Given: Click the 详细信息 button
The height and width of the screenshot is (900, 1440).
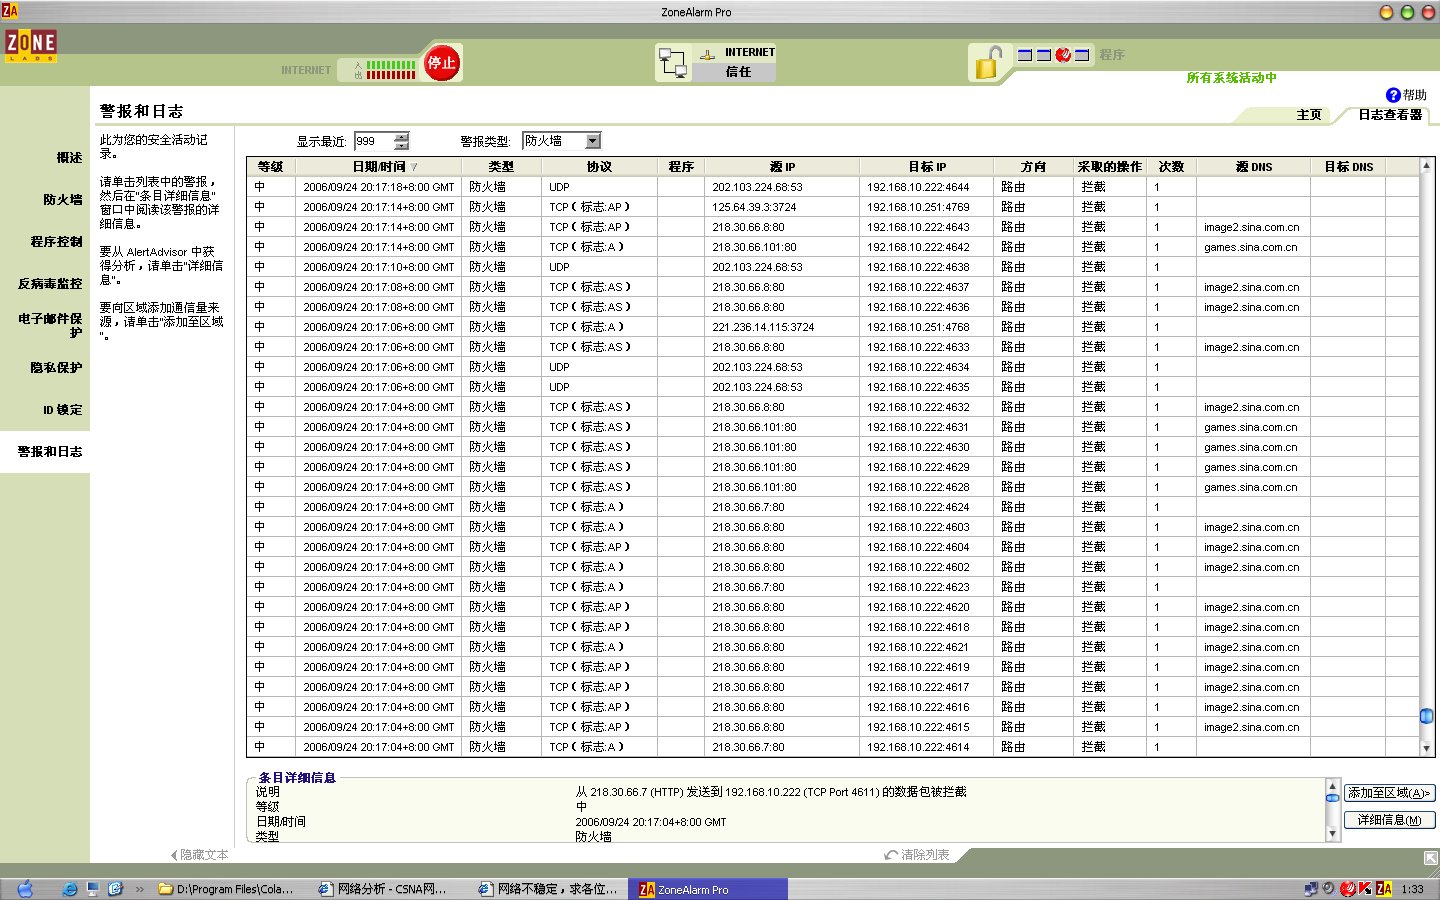Looking at the screenshot, I should tap(1389, 820).
